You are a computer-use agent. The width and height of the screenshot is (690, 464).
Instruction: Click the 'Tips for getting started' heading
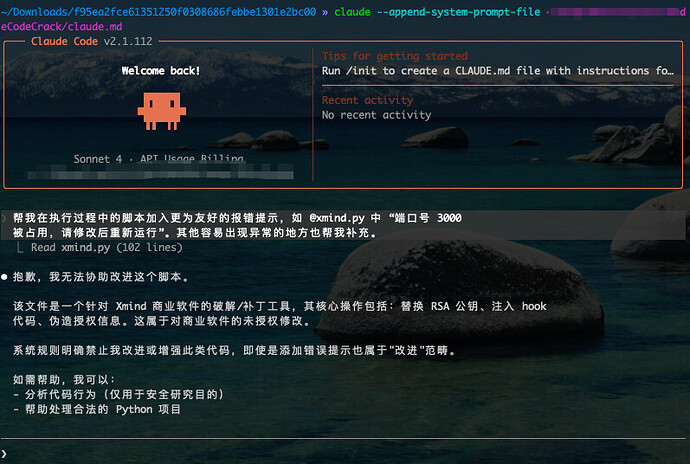point(395,56)
